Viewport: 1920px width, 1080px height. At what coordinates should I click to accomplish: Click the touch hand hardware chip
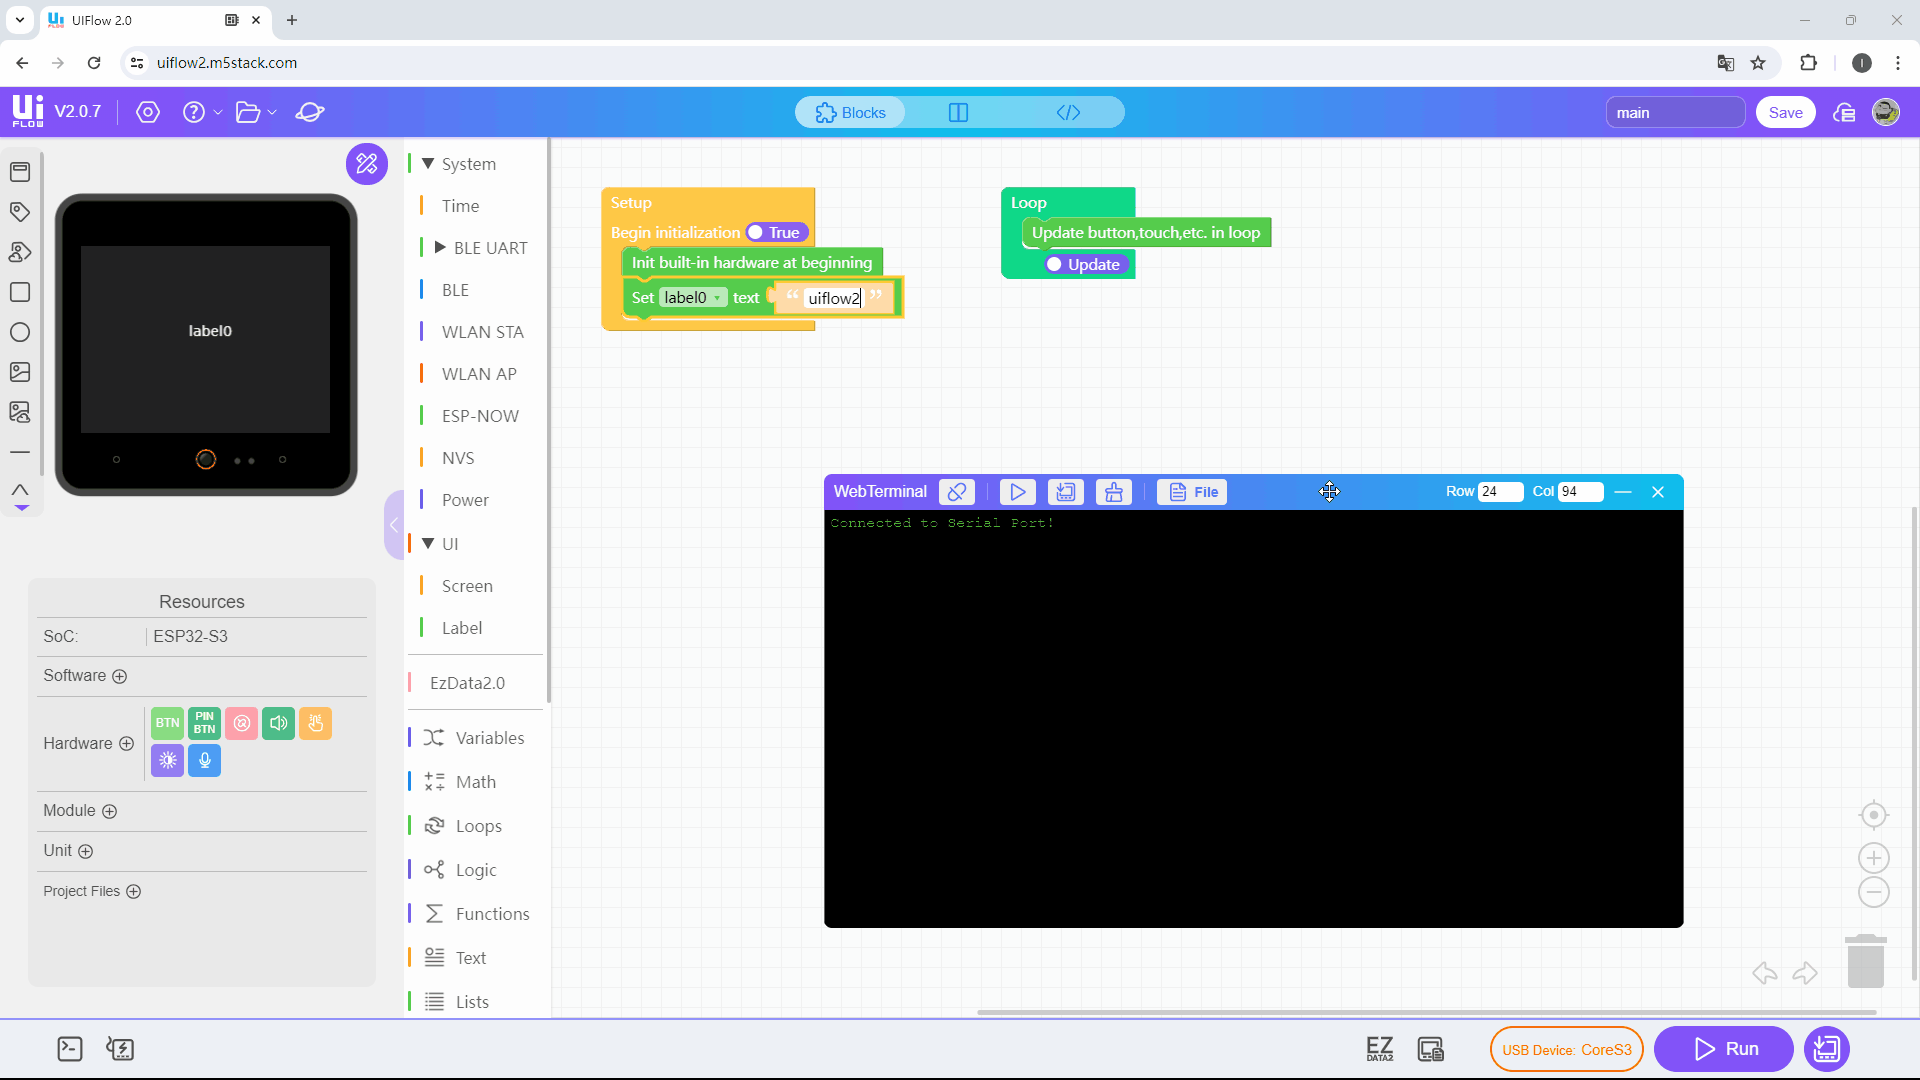click(315, 723)
